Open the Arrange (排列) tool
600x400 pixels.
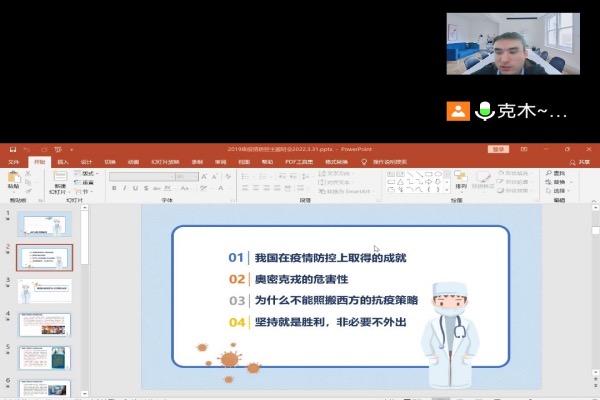[461, 178]
